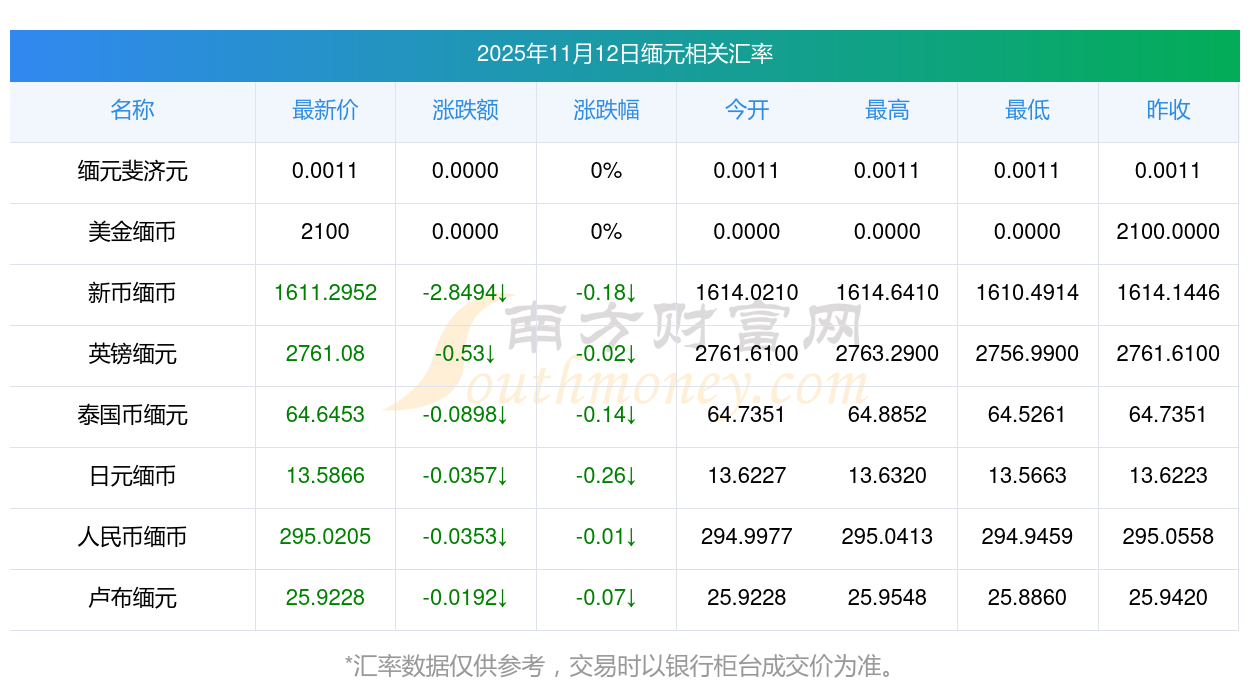The image size is (1250, 697).
Task: Open the 缅元斐济元 row name
Action: click(132, 171)
